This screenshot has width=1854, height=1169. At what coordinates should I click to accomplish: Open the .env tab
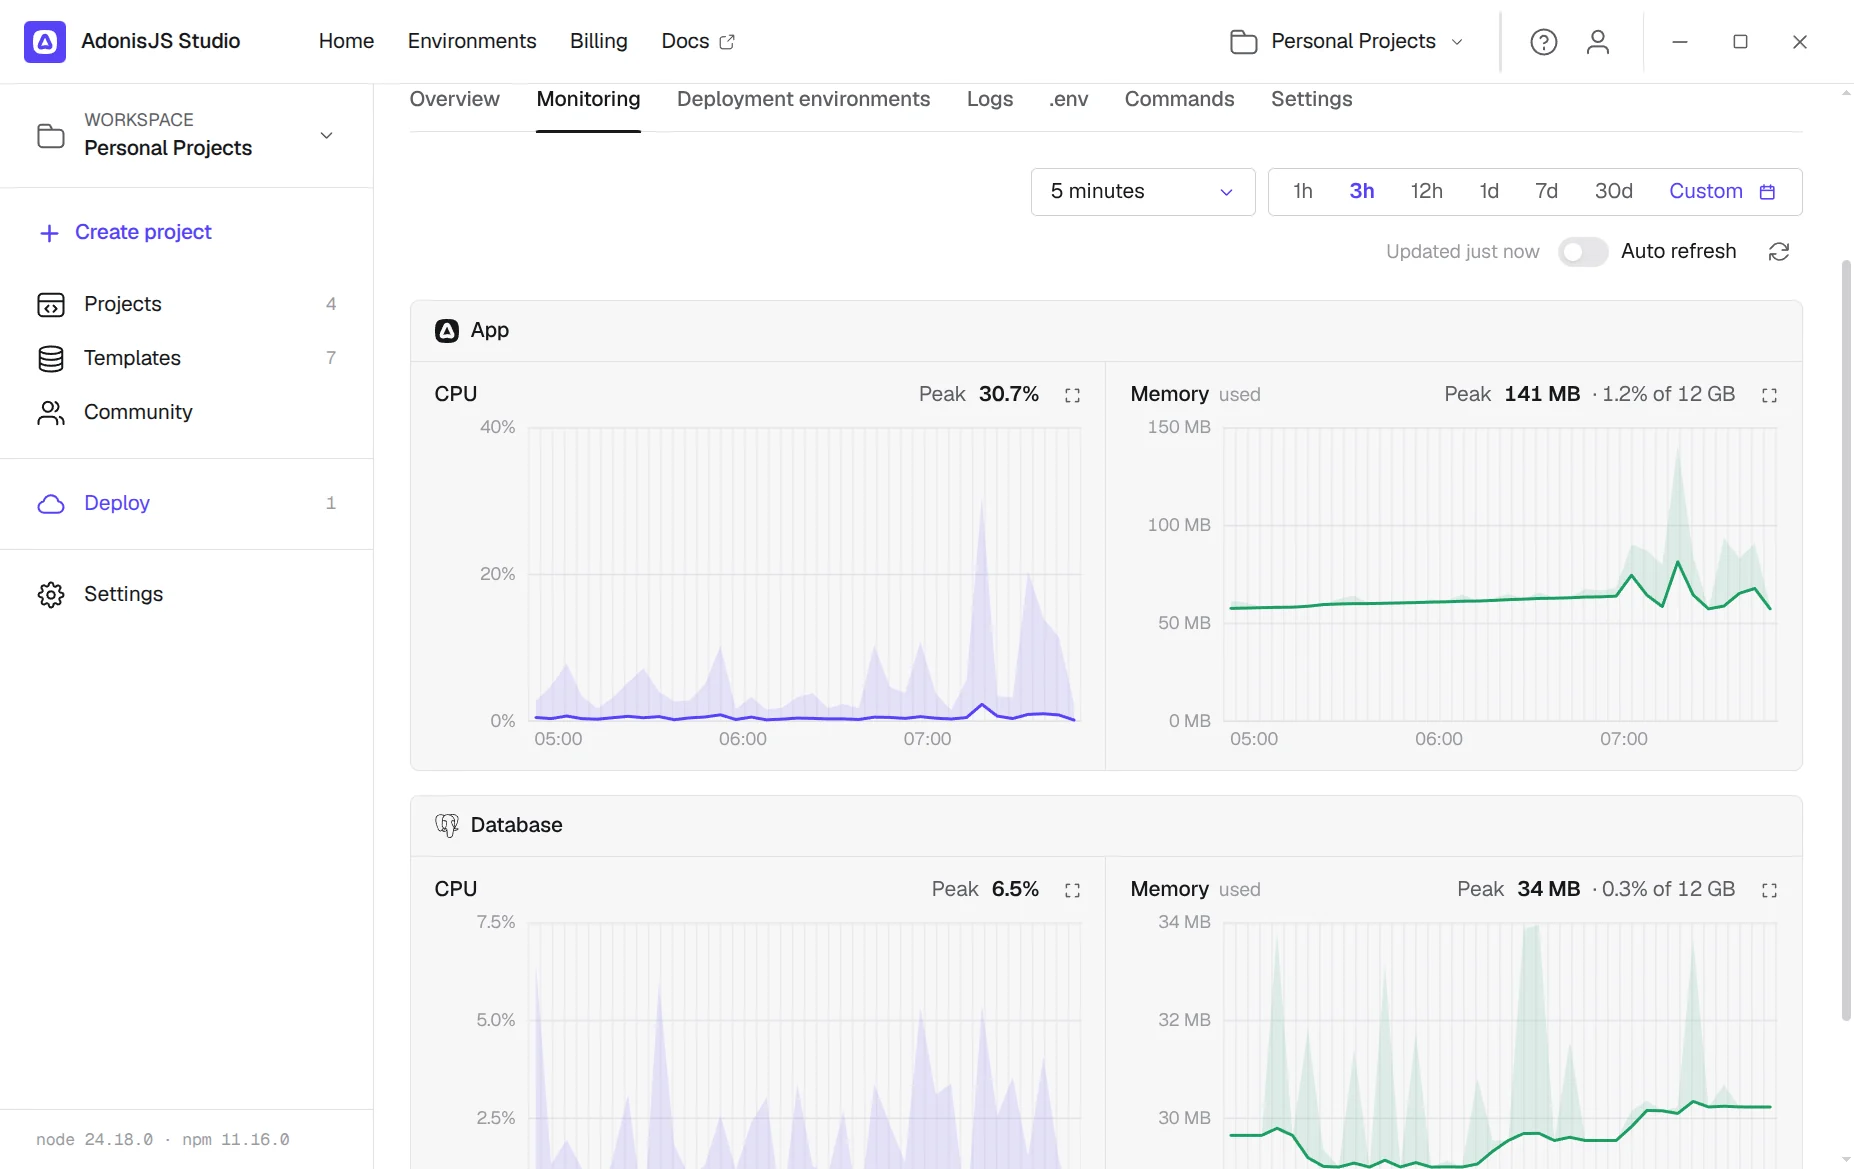tap(1068, 99)
